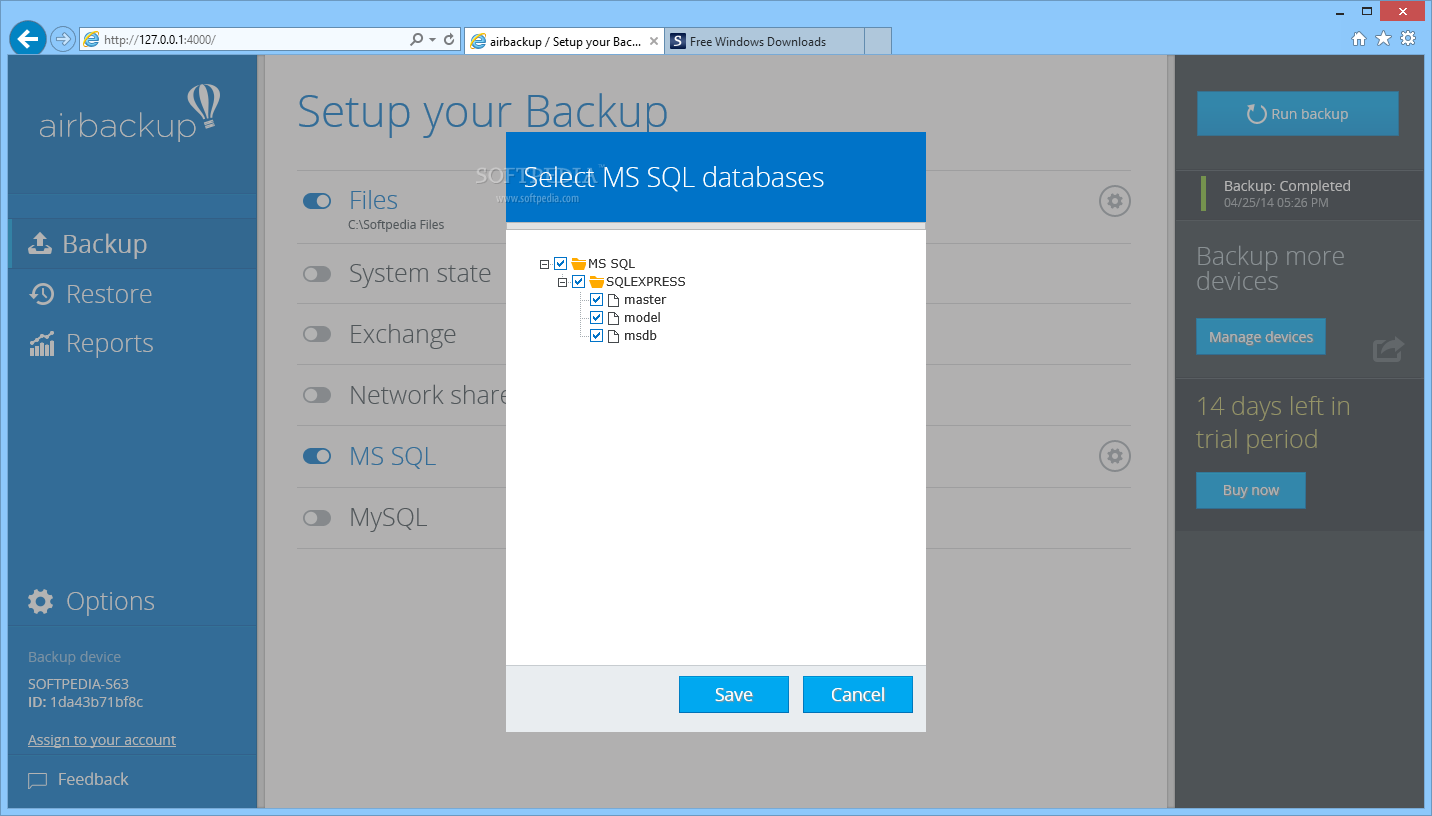Click Assign to your account link
The height and width of the screenshot is (816, 1432).
102,740
